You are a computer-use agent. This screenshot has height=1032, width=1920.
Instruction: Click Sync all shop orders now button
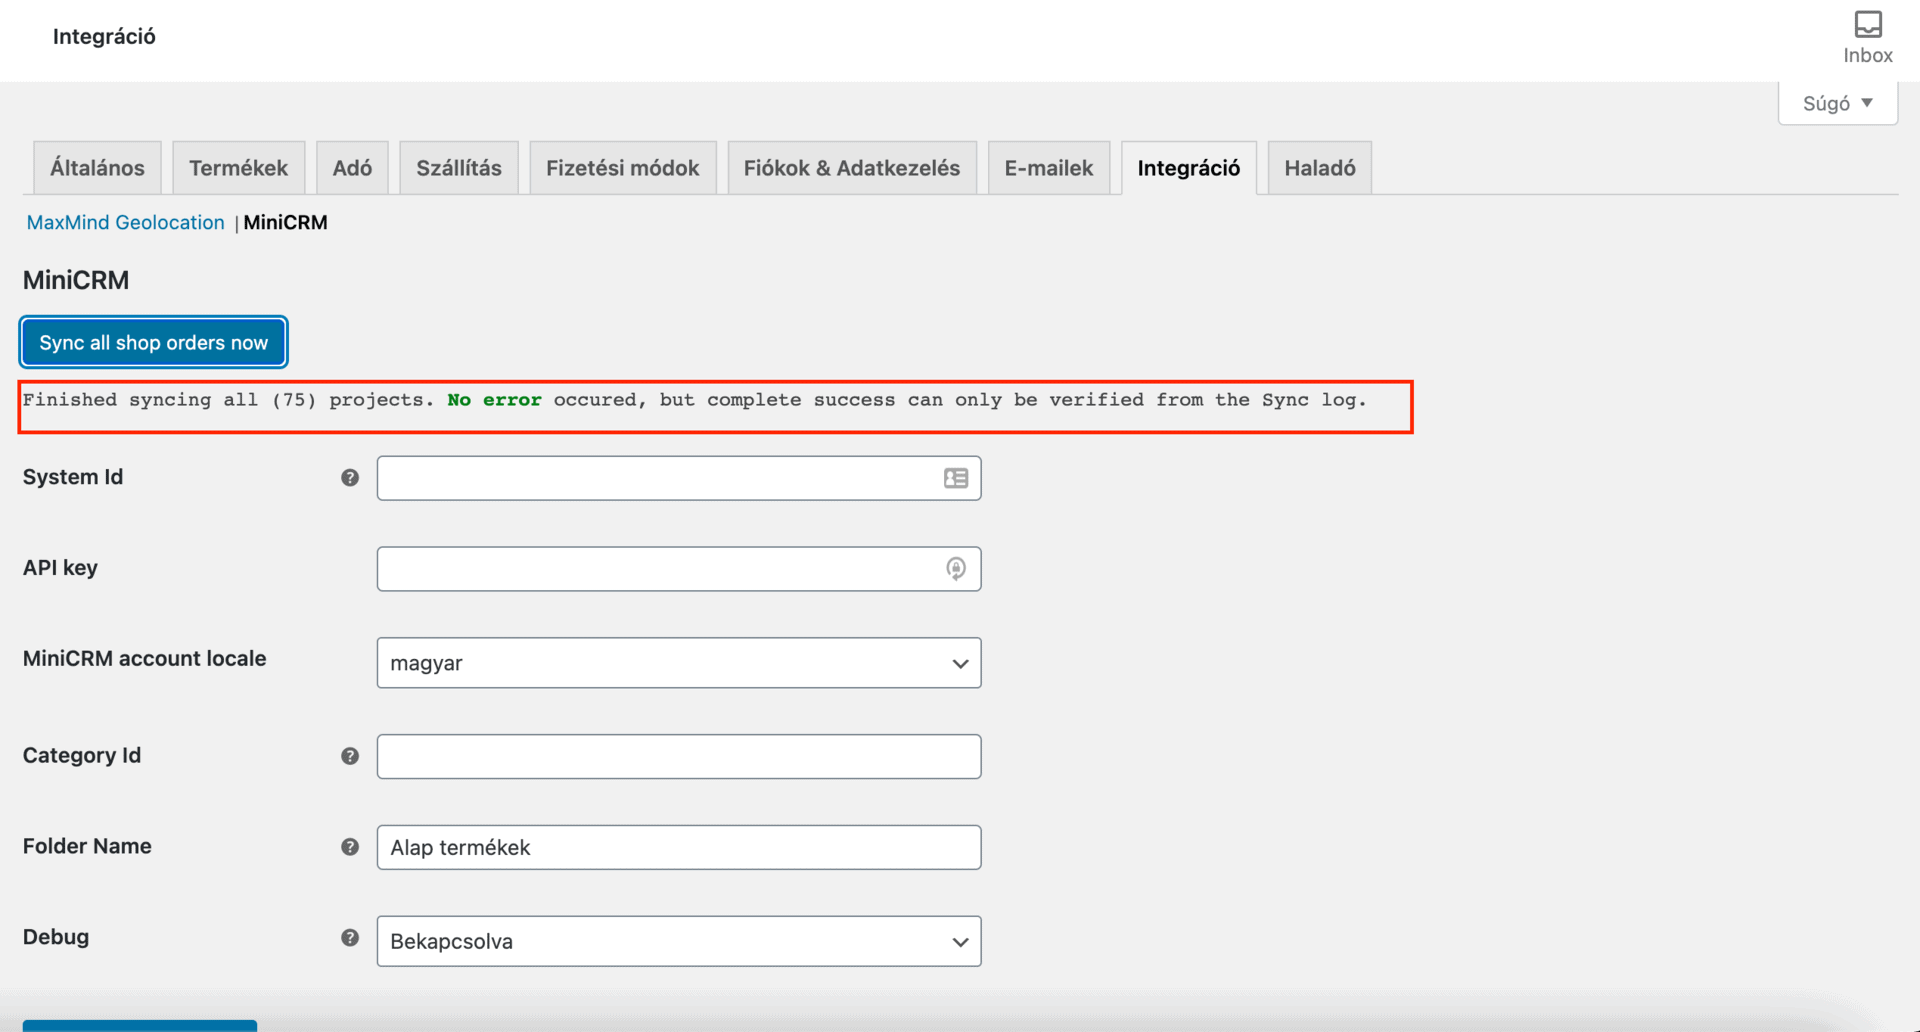click(x=154, y=342)
